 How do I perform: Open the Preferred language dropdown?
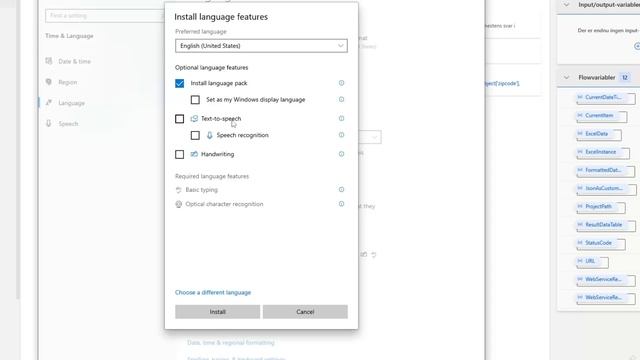(x=261, y=46)
